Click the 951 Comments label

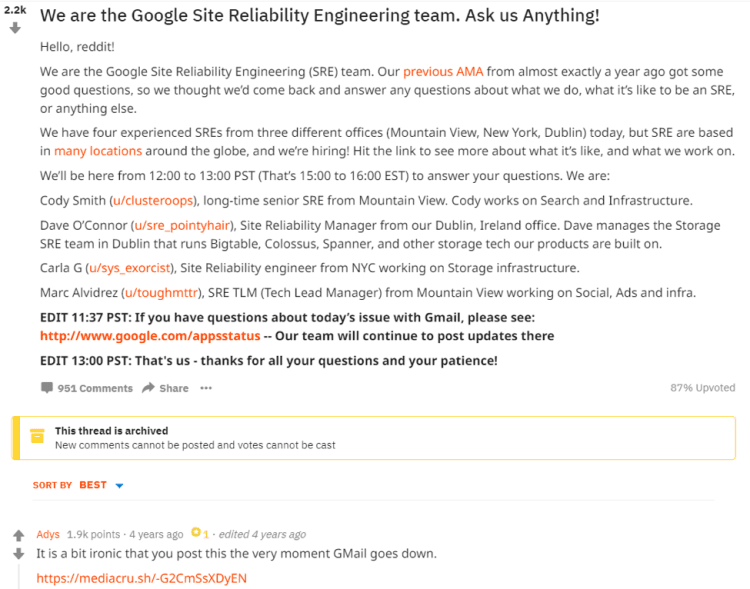[x=95, y=388]
